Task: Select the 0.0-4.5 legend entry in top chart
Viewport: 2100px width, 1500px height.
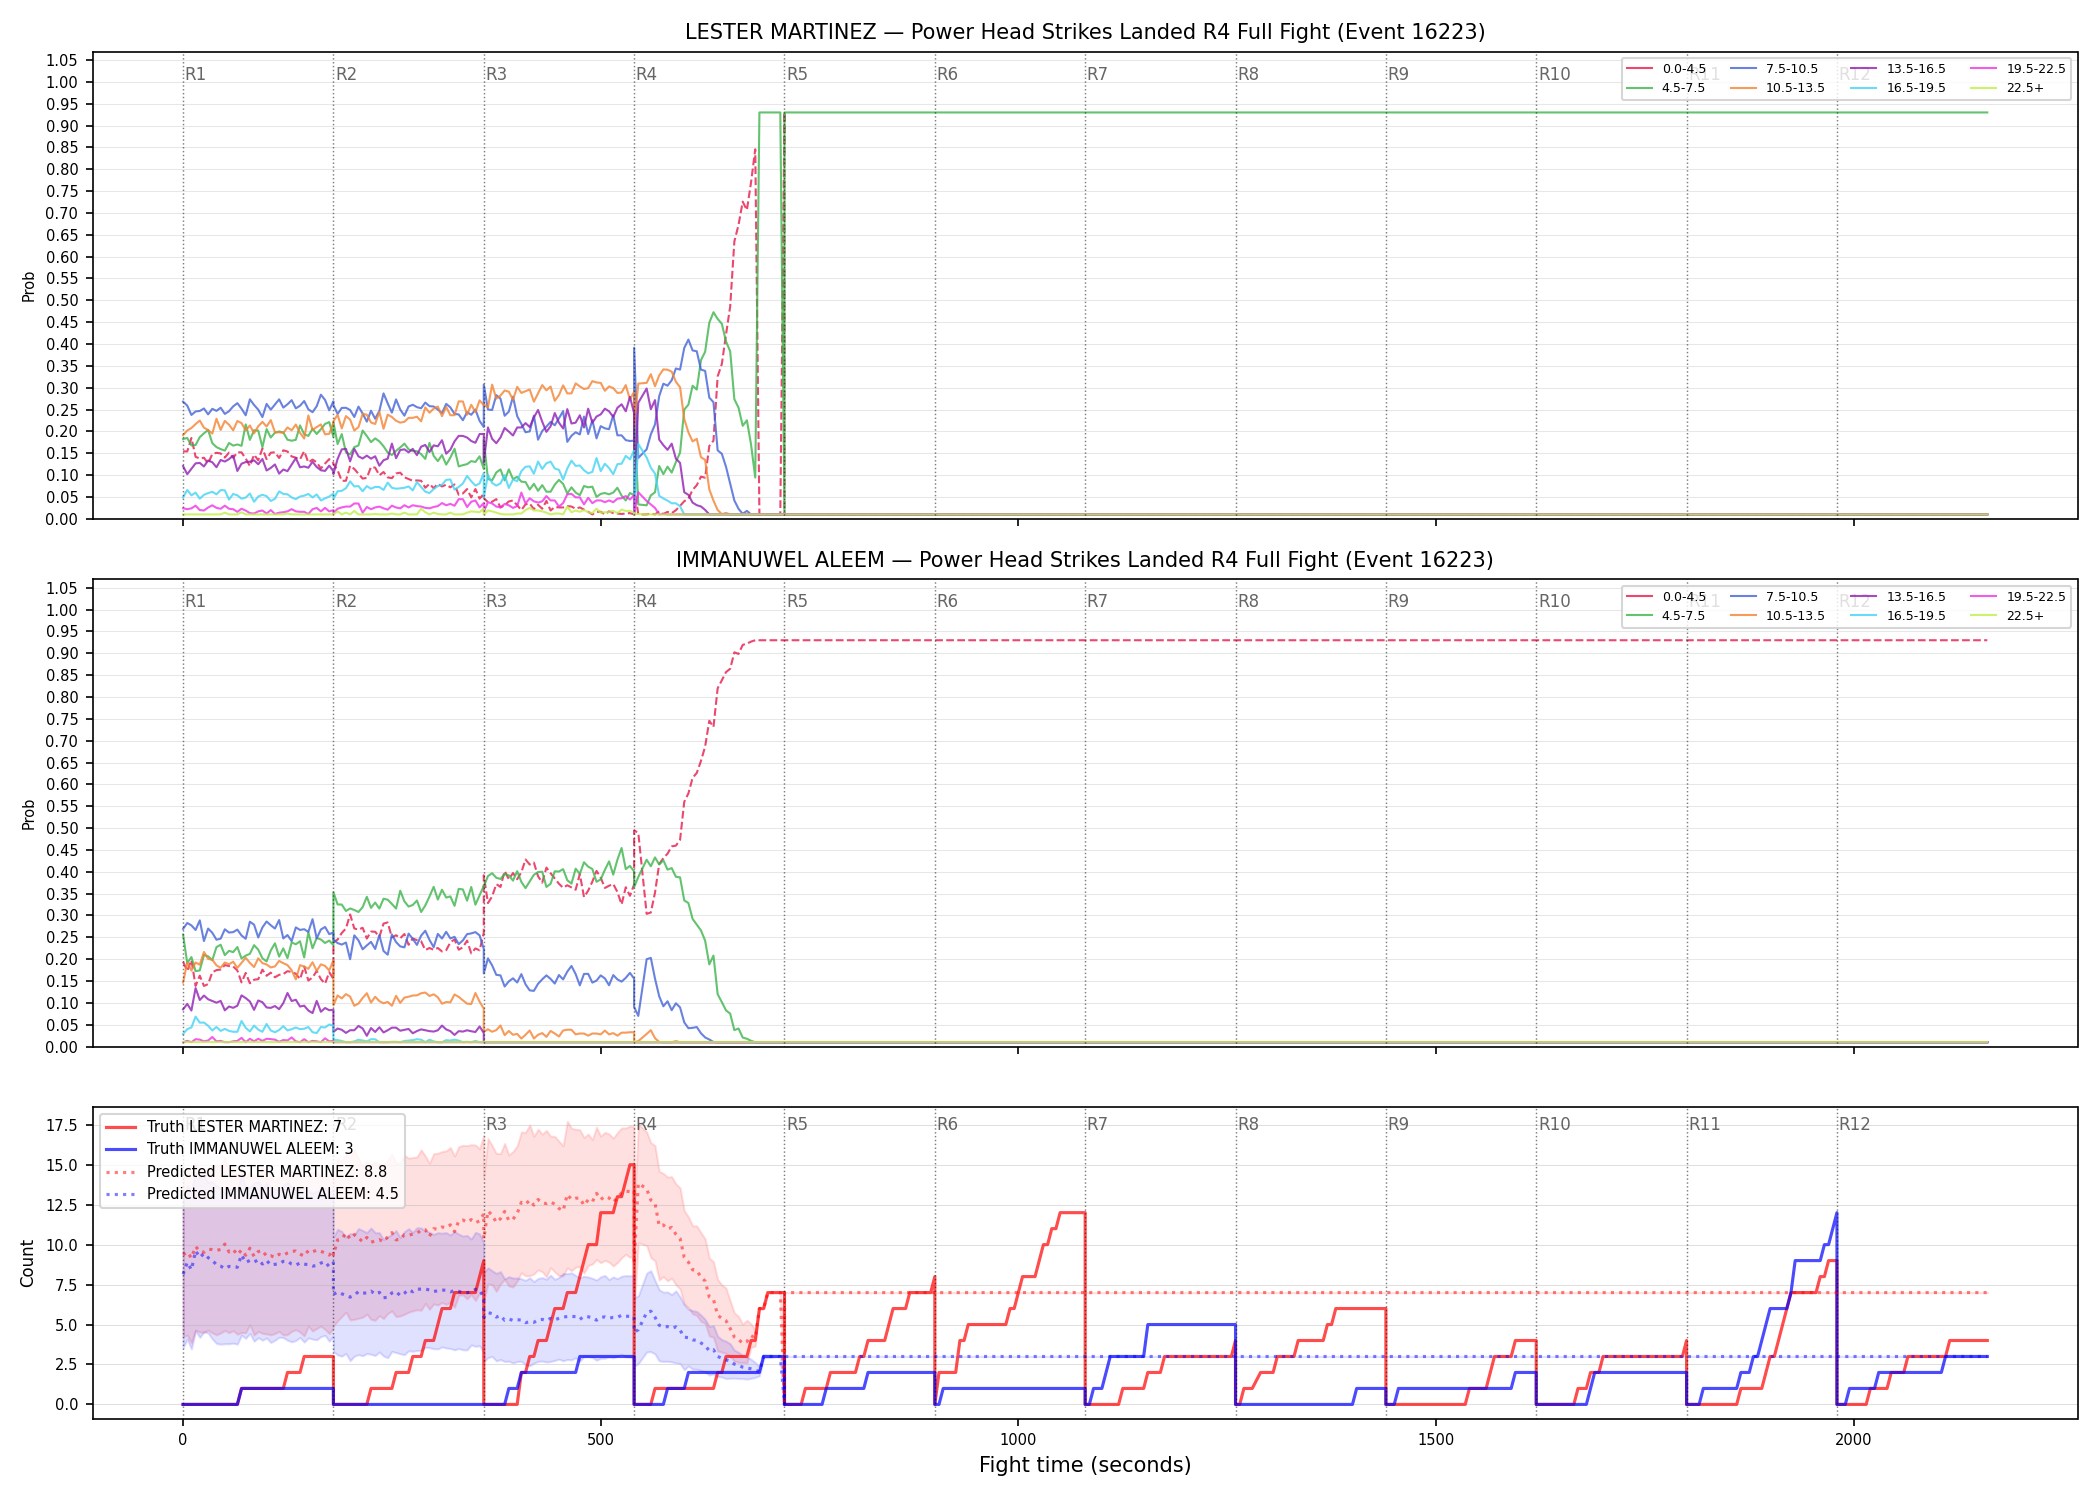Action: (1666, 69)
